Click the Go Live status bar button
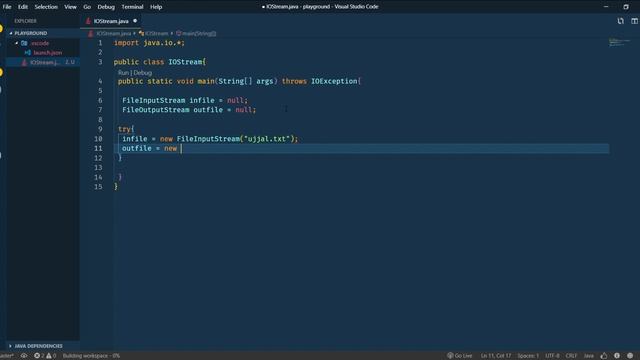The image size is (640, 360). 460,356
